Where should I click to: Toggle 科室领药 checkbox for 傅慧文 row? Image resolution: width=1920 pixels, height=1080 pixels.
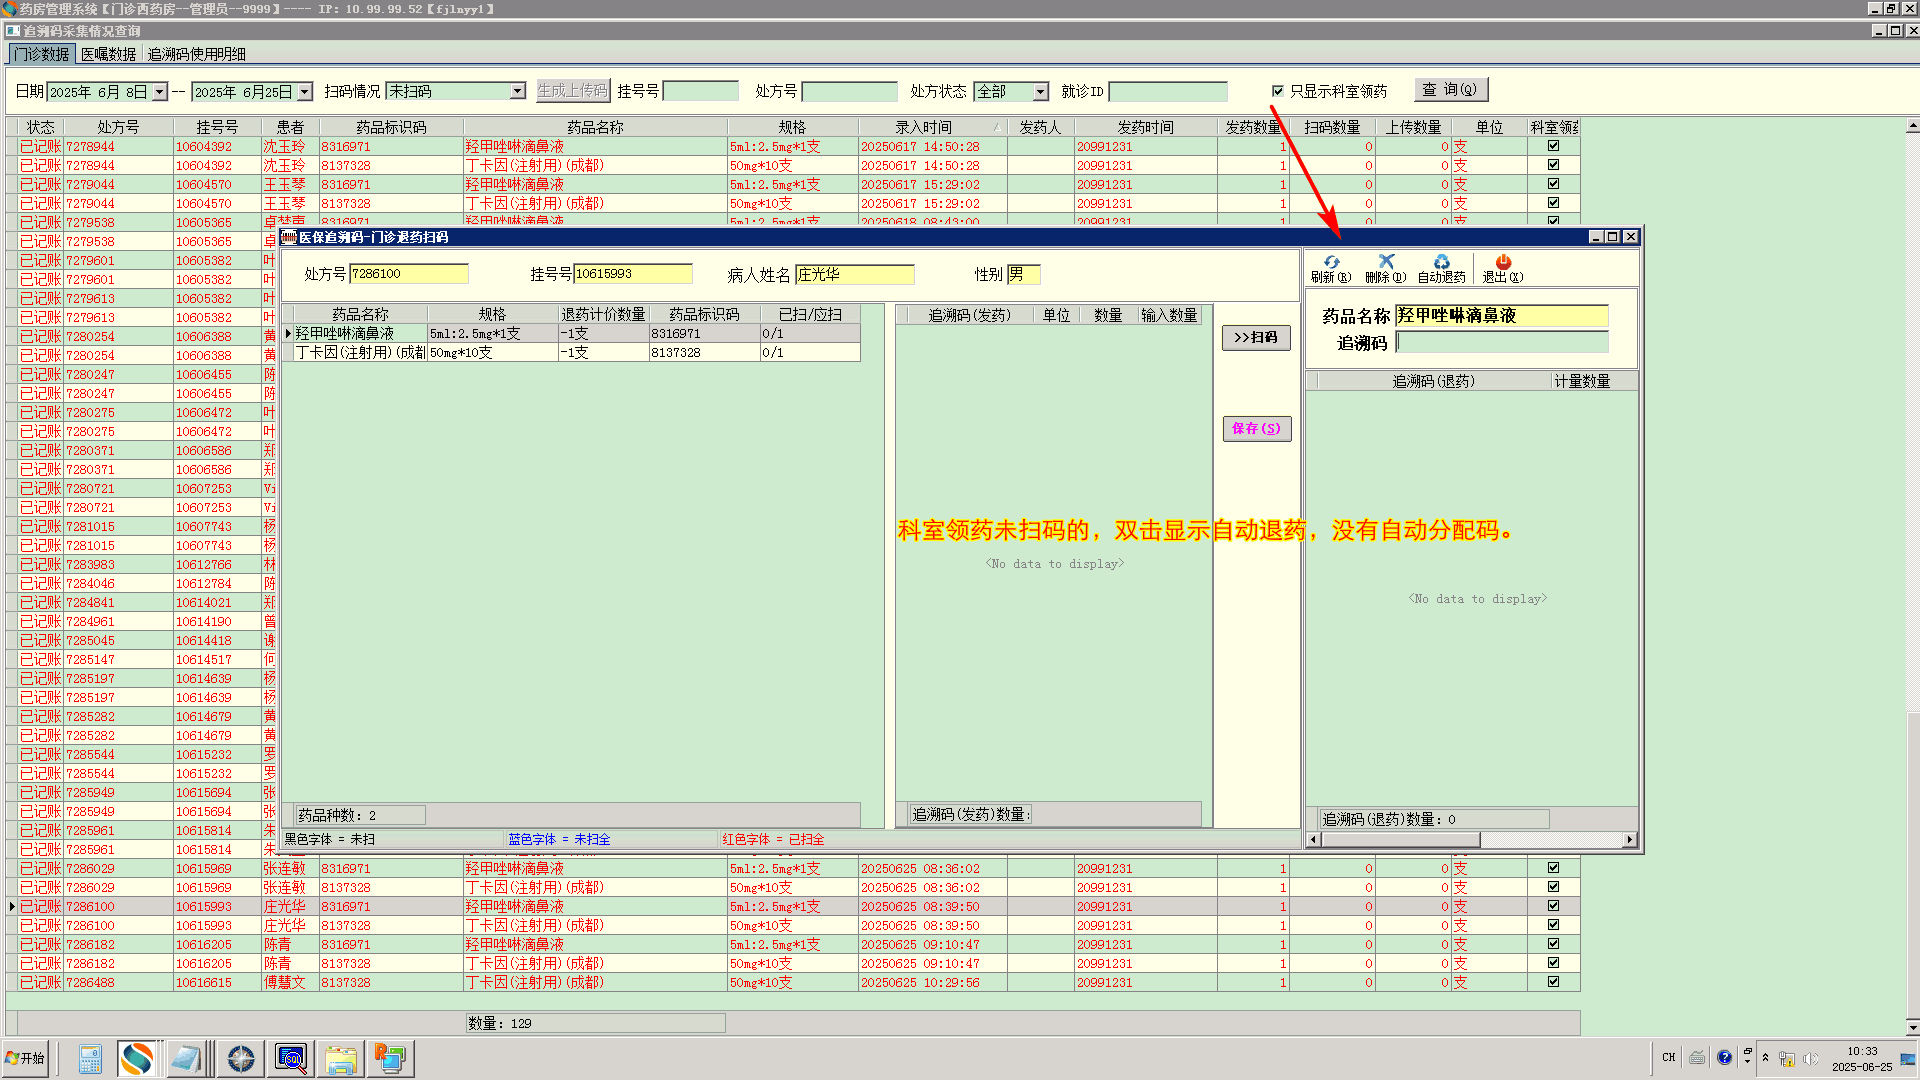[1553, 982]
